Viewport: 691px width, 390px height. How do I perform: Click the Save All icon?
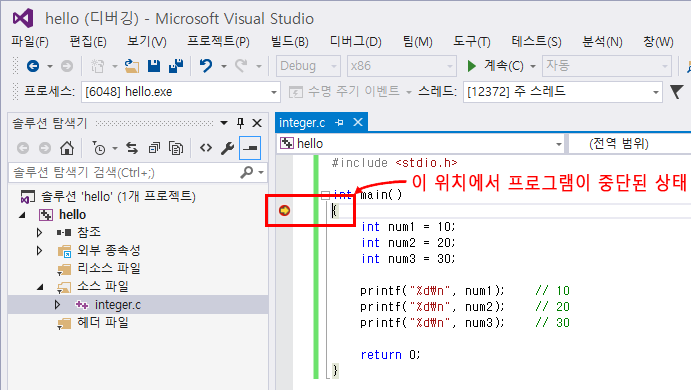point(176,66)
